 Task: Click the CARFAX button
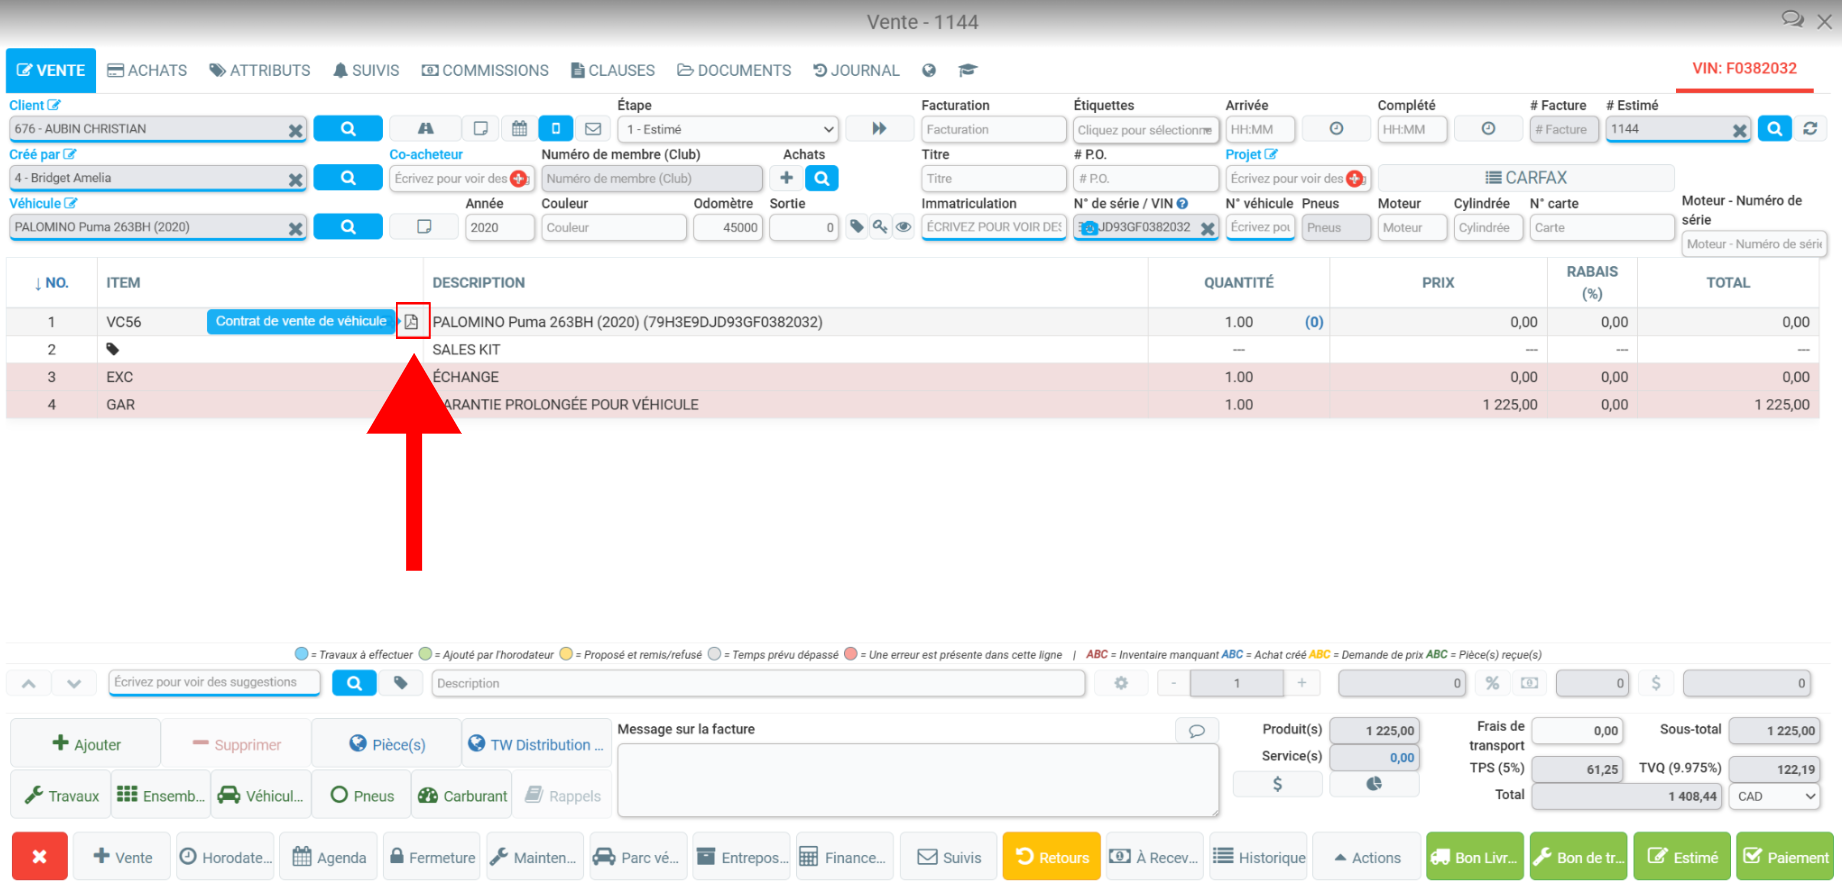1526,178
